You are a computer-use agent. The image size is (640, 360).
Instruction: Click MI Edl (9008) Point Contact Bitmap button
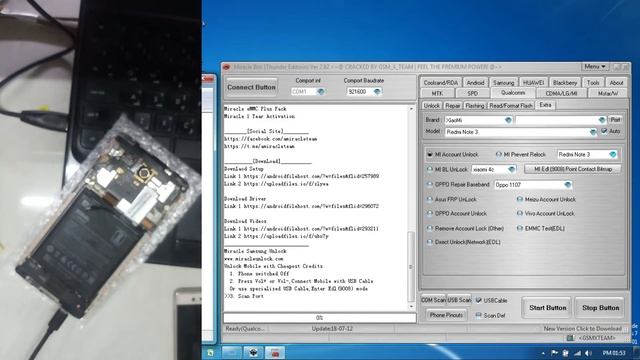point(573,169)
